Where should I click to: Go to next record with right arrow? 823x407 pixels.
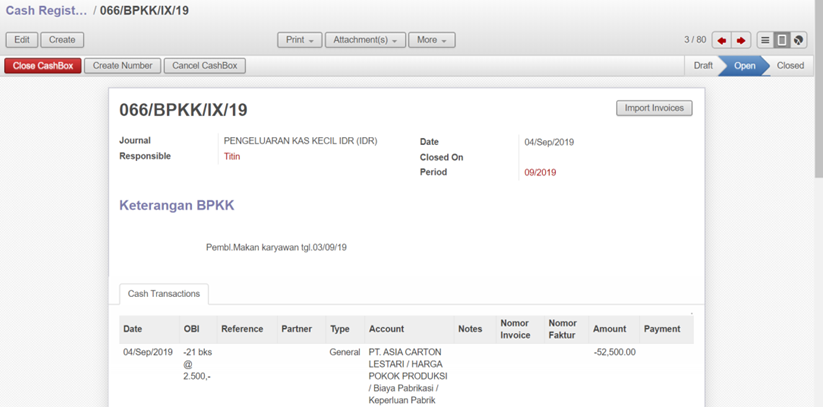pos(741,40)
